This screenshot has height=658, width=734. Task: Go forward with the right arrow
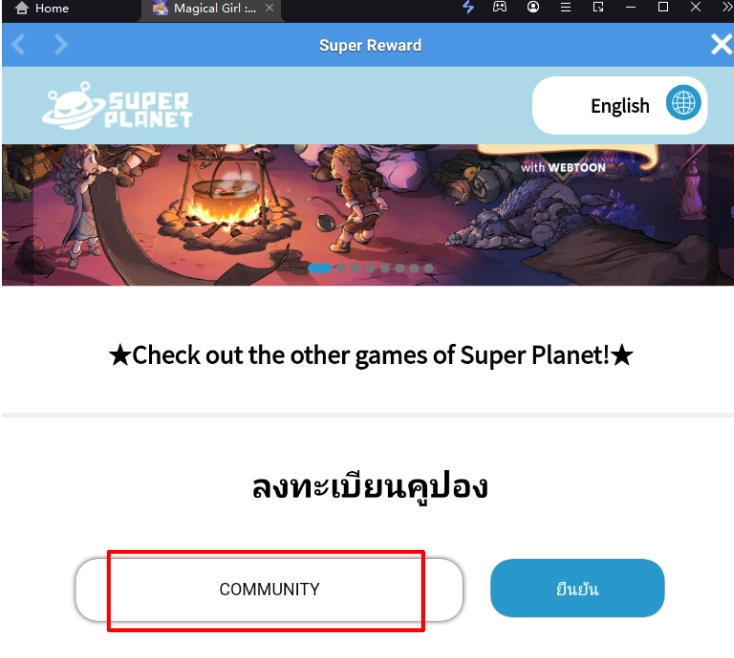tap(61, 45)
